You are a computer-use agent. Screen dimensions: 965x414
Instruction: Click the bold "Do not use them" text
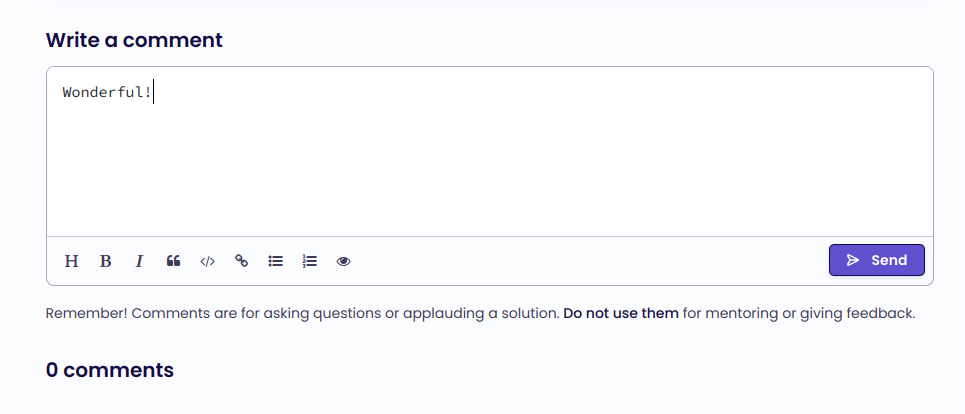(x=621, y=314)
